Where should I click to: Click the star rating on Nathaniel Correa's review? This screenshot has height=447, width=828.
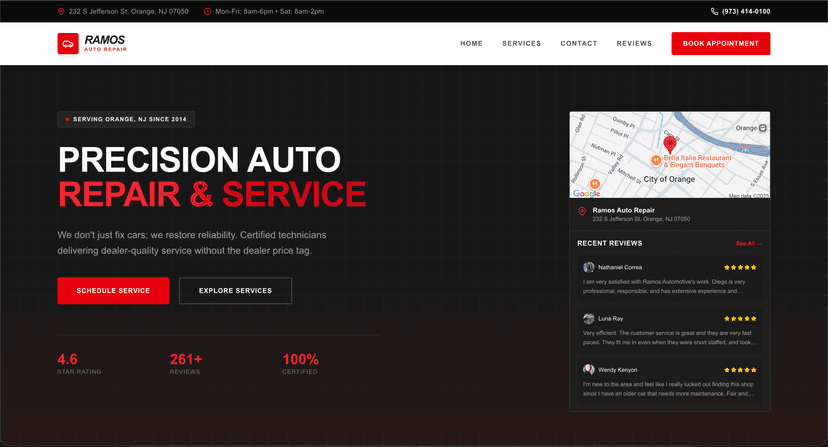click(x=740, y=267)
